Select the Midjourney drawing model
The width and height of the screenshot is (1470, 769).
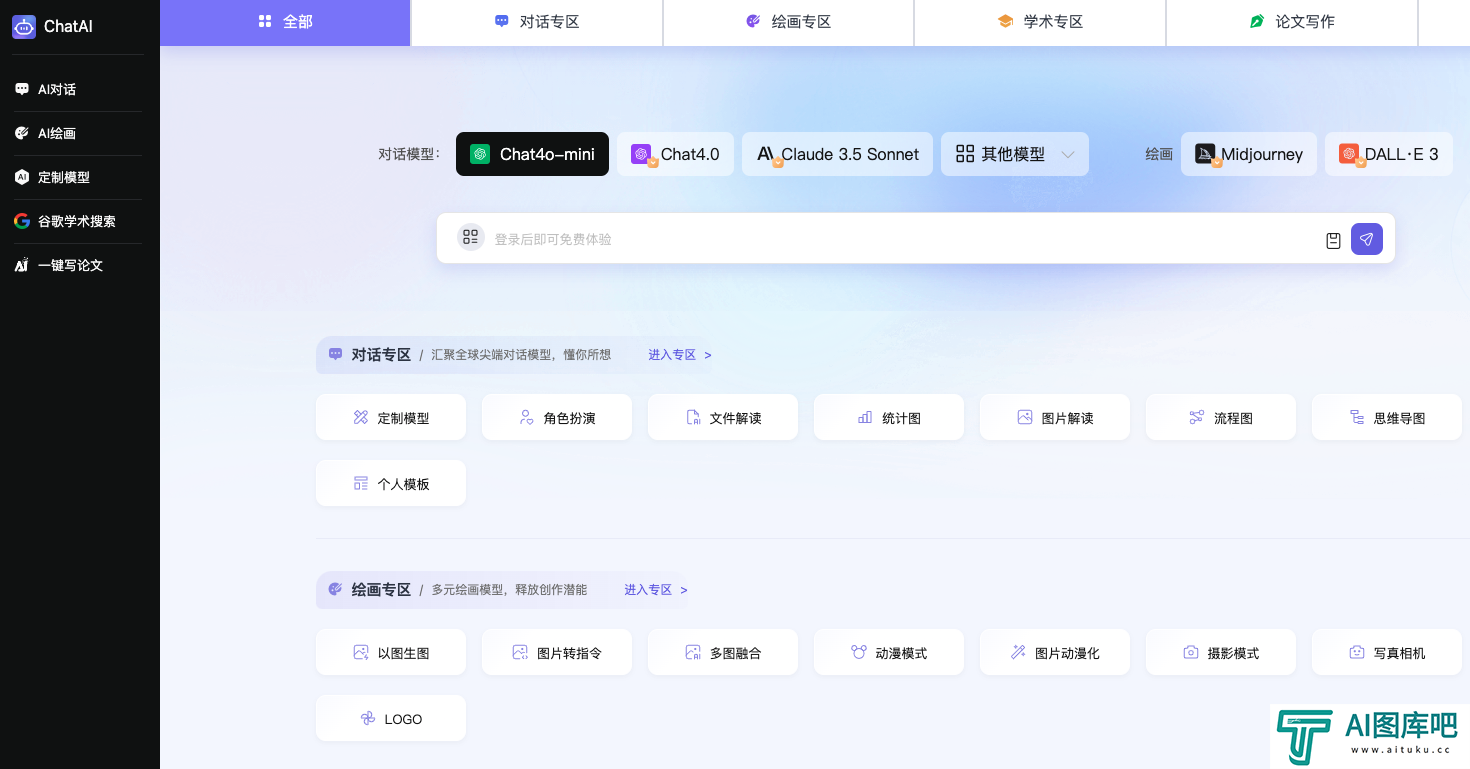click(1249, 154)
